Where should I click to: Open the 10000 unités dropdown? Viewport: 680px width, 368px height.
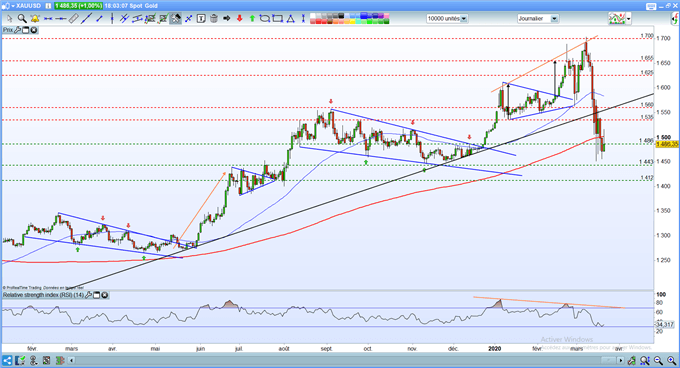pyautogui.click(x=464, y=19)
